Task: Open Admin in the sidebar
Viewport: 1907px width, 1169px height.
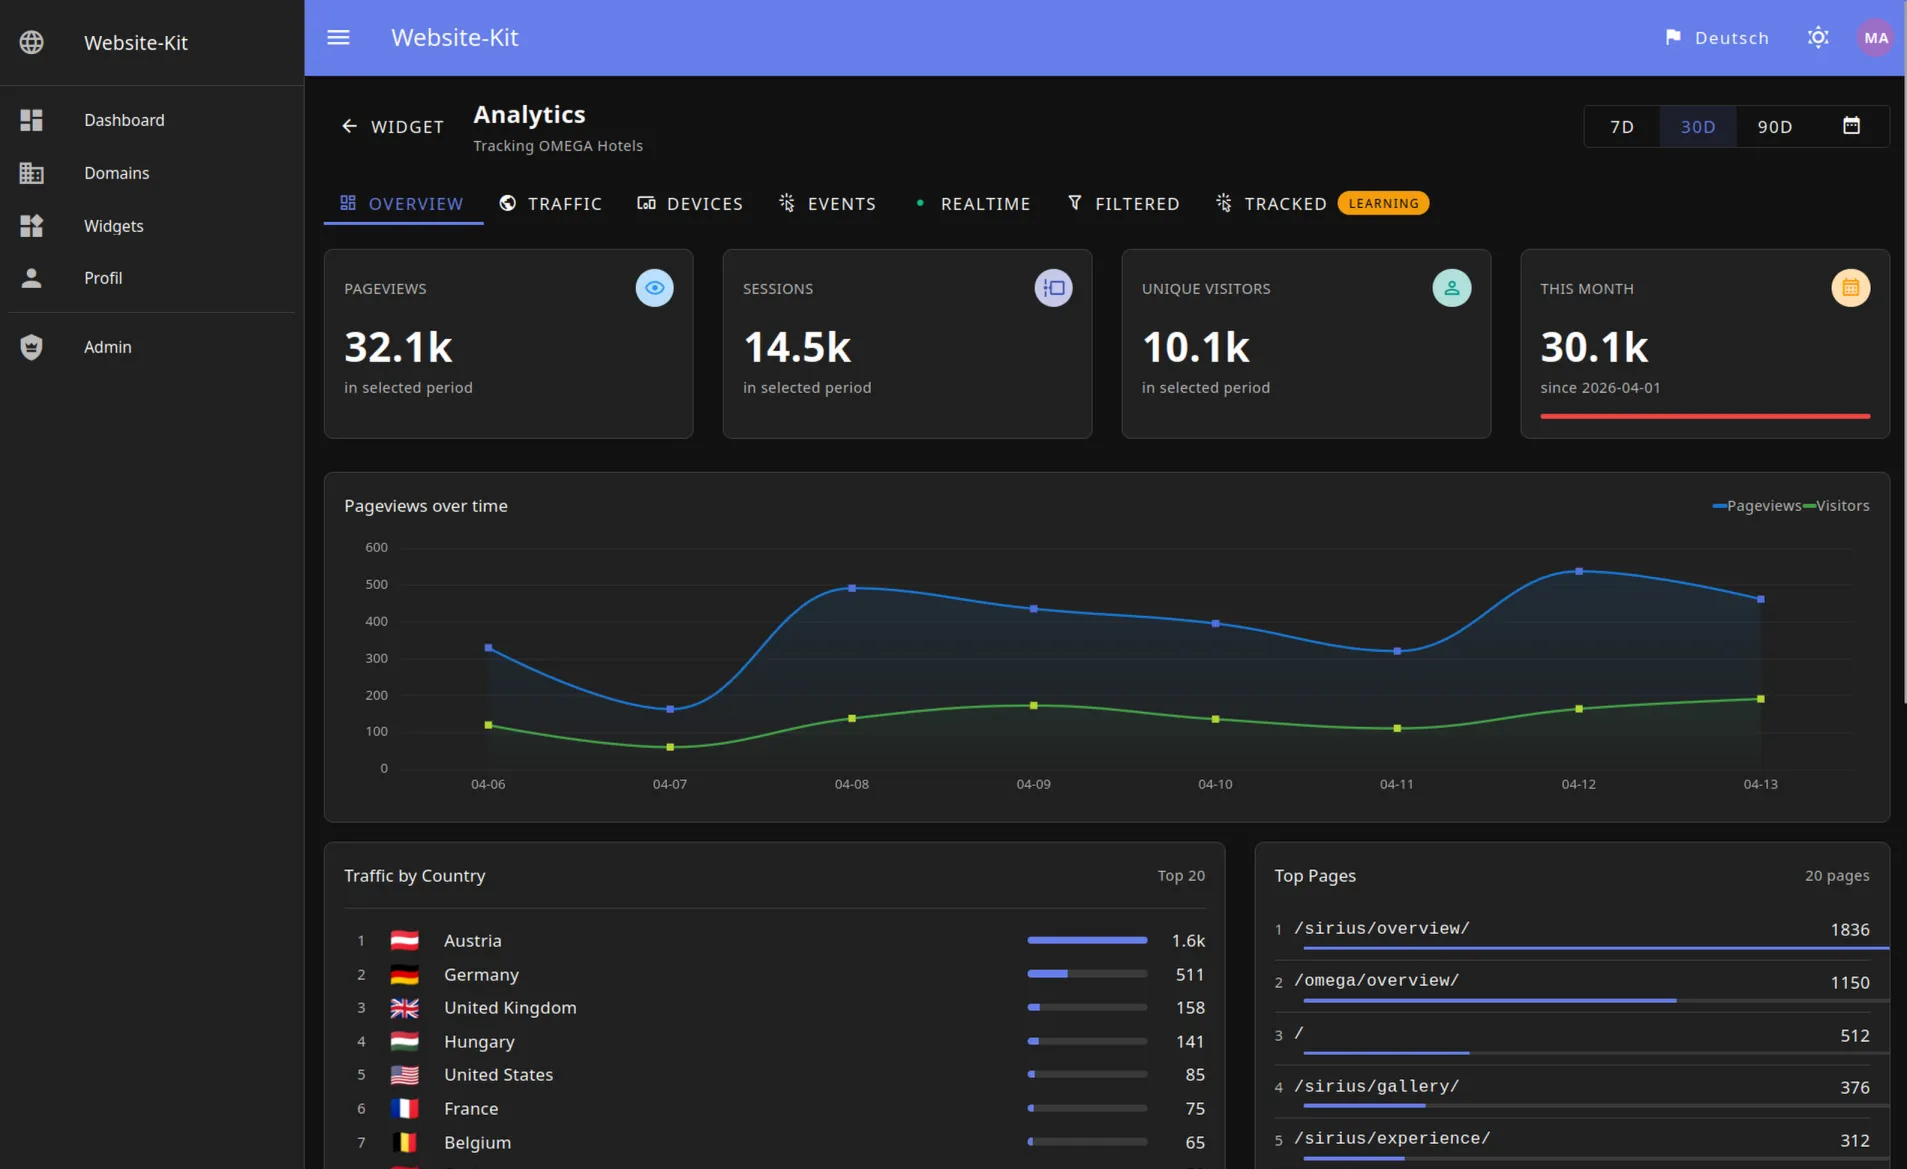Action: tap(152, 347)
